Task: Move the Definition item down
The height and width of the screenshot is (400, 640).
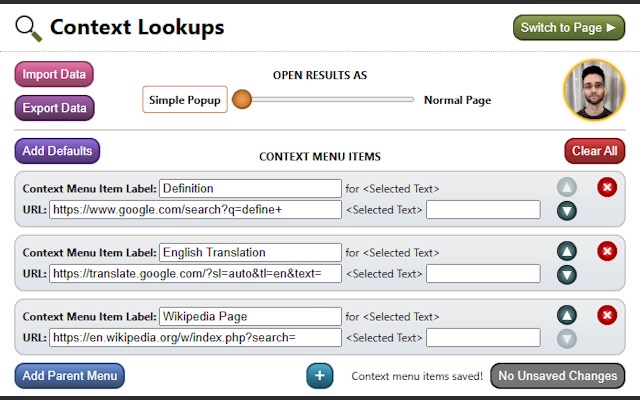Action: pos(567,210)
